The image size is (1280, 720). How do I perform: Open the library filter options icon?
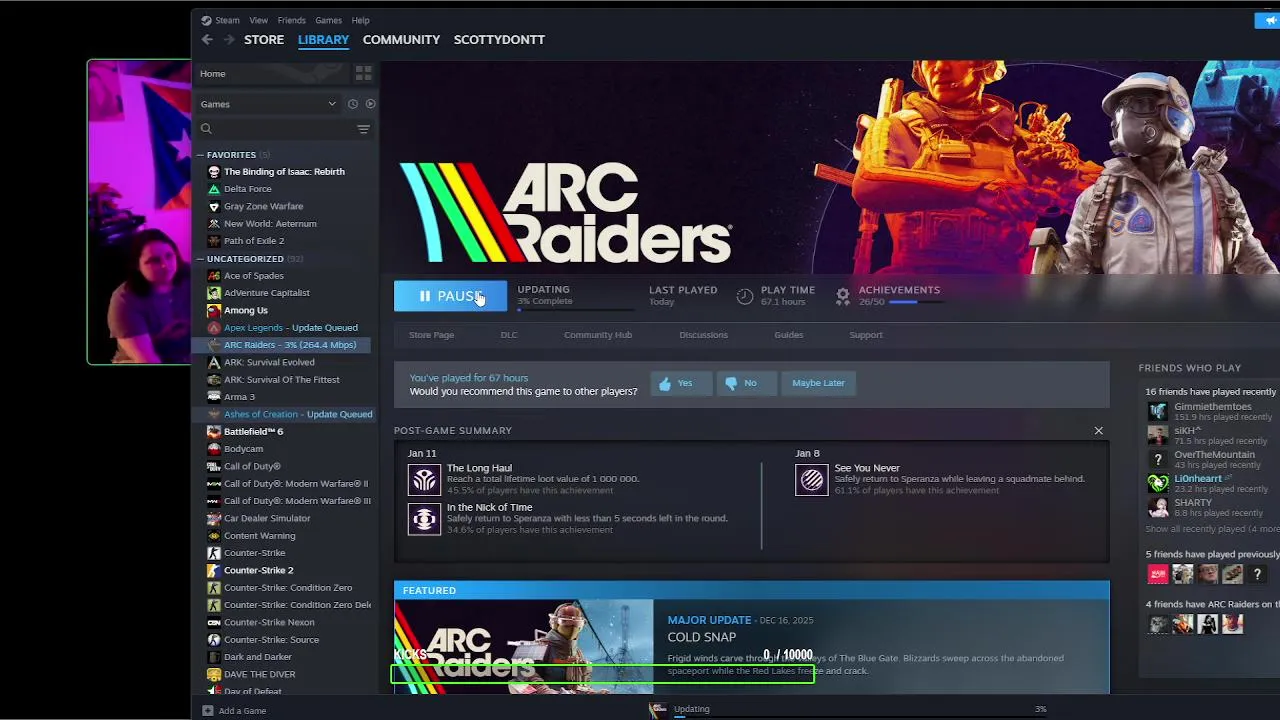363,129
